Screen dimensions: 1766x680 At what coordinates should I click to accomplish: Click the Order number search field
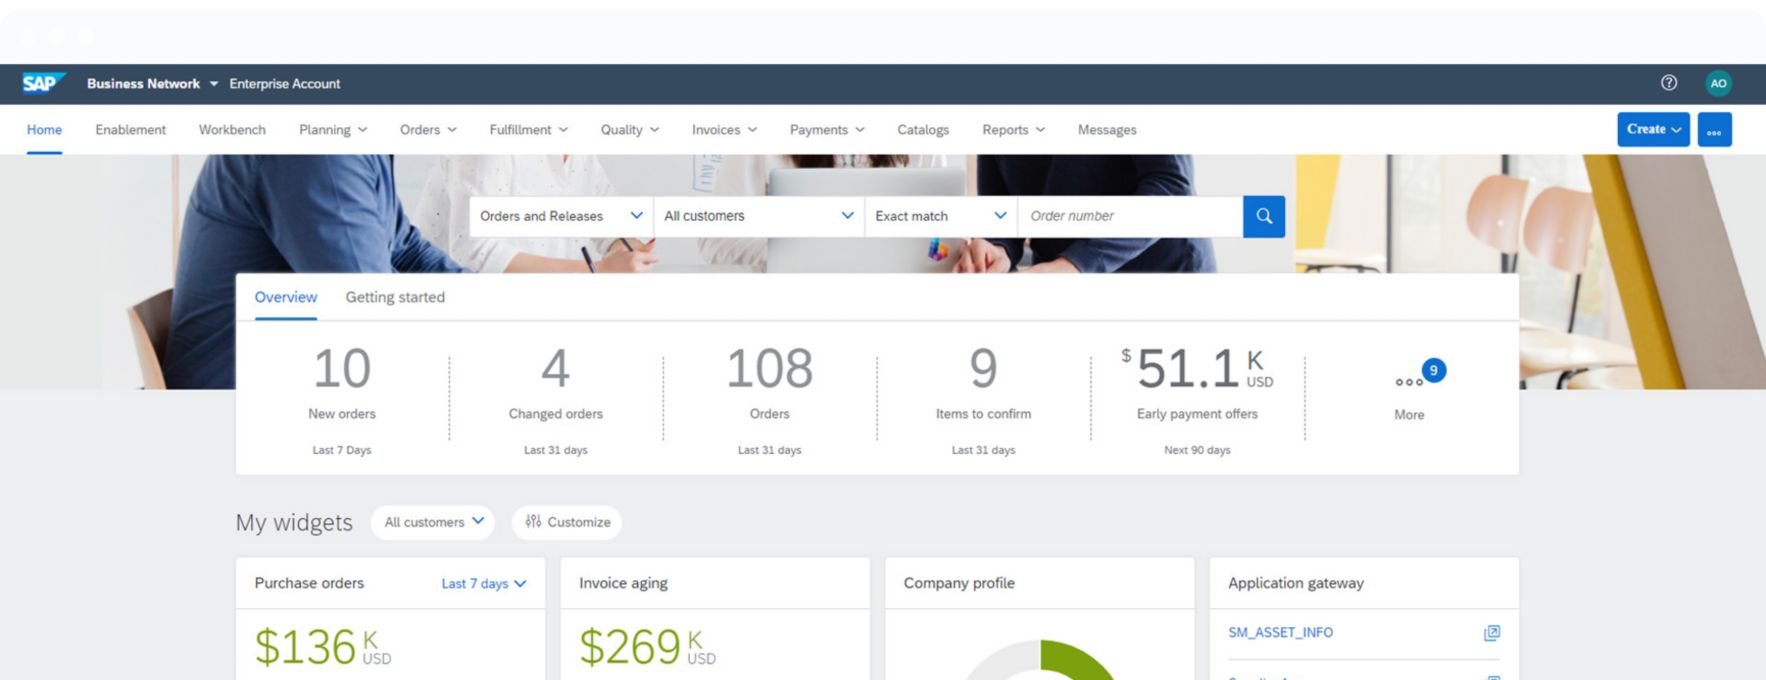point(1130,216)
